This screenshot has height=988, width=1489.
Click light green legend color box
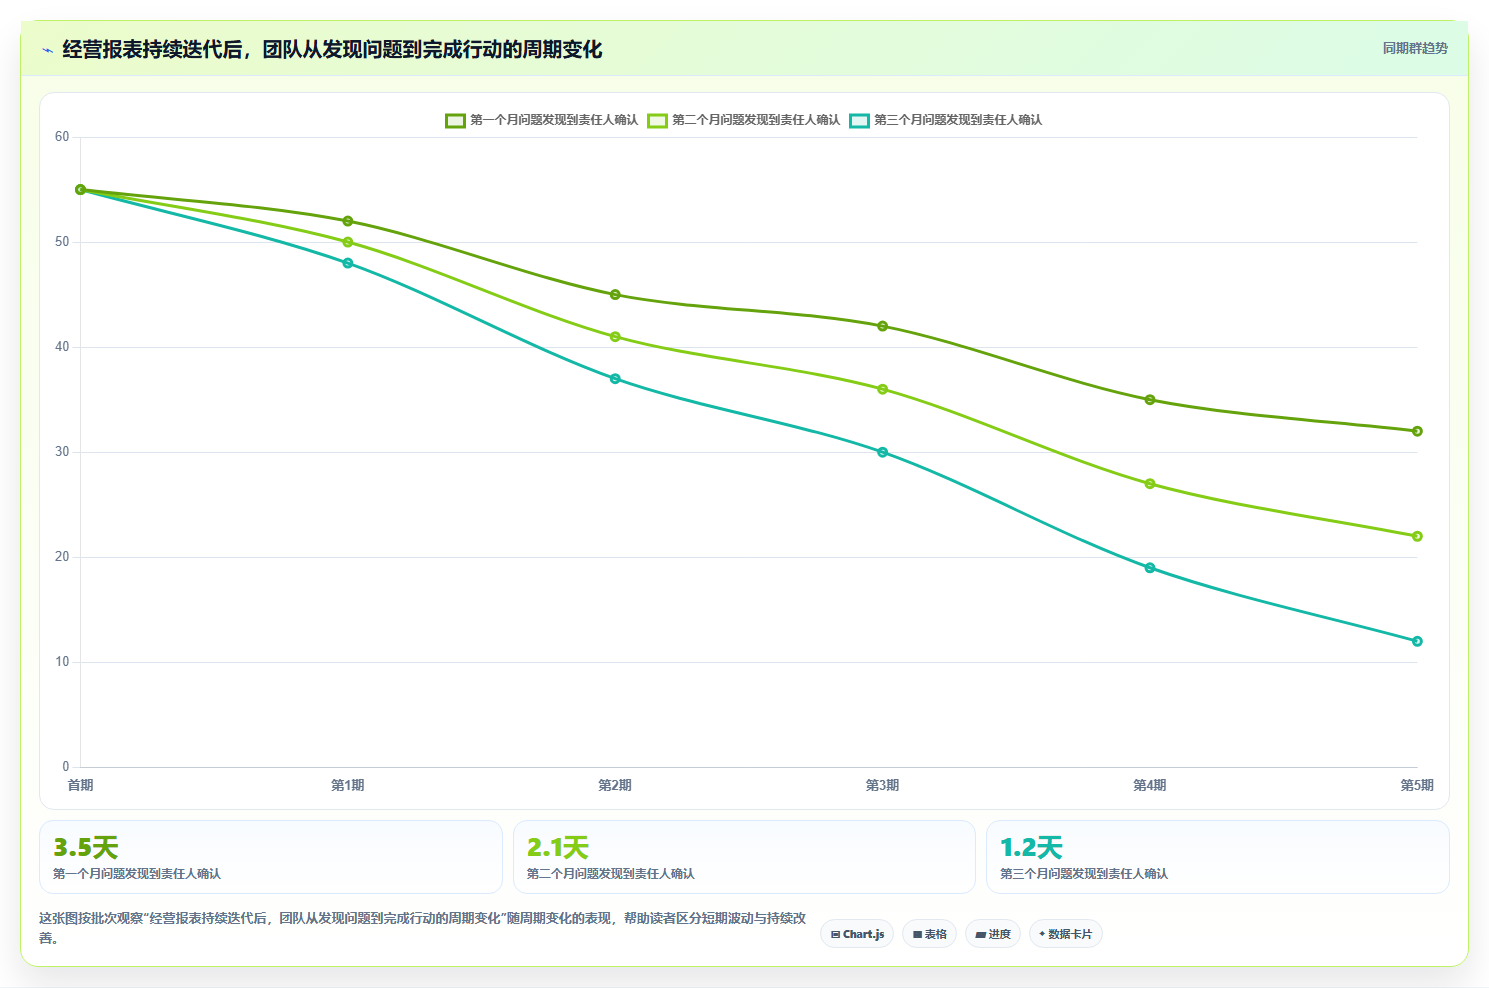657,120
